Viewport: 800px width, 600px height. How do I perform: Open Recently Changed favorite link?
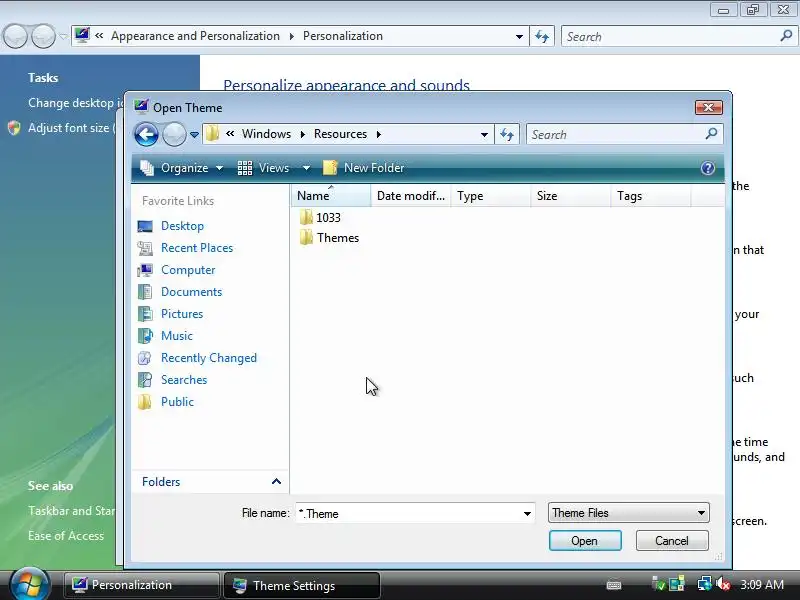[209, 358]
